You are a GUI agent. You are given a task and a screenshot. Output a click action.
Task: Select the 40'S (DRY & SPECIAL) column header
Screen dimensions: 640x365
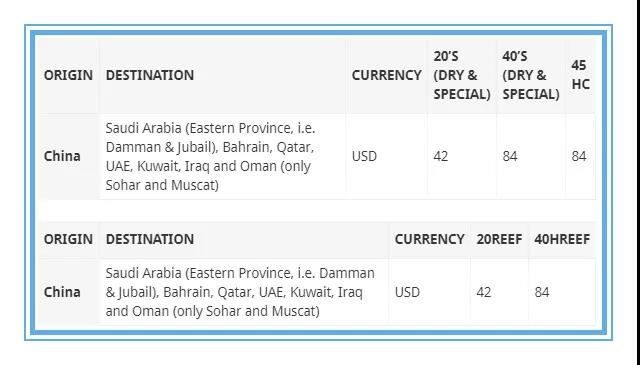tap(531, 75)
